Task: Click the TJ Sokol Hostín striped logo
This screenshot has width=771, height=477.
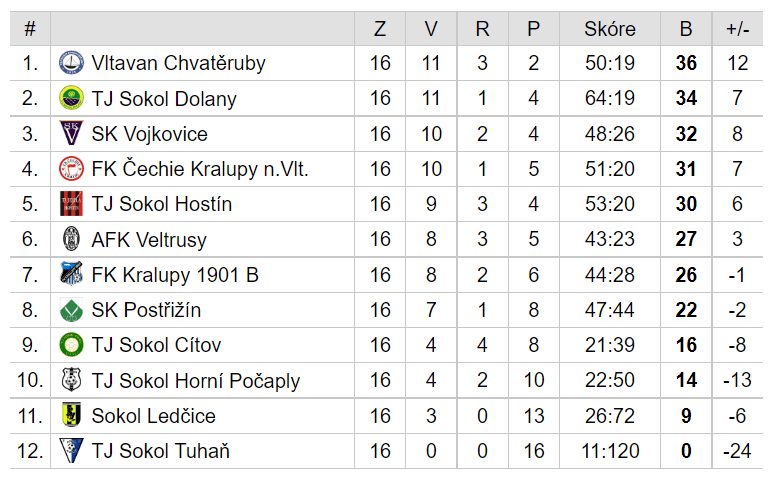Action: (x=71, y=204)
